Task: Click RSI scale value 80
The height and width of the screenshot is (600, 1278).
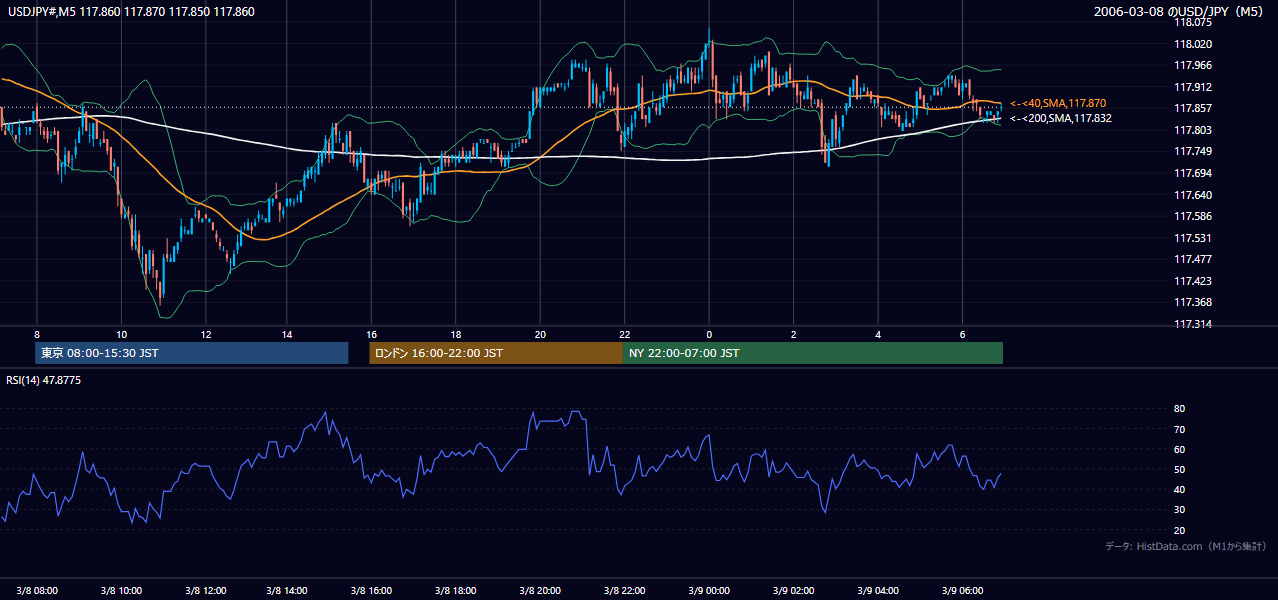Action: (x=1179, y=409)
